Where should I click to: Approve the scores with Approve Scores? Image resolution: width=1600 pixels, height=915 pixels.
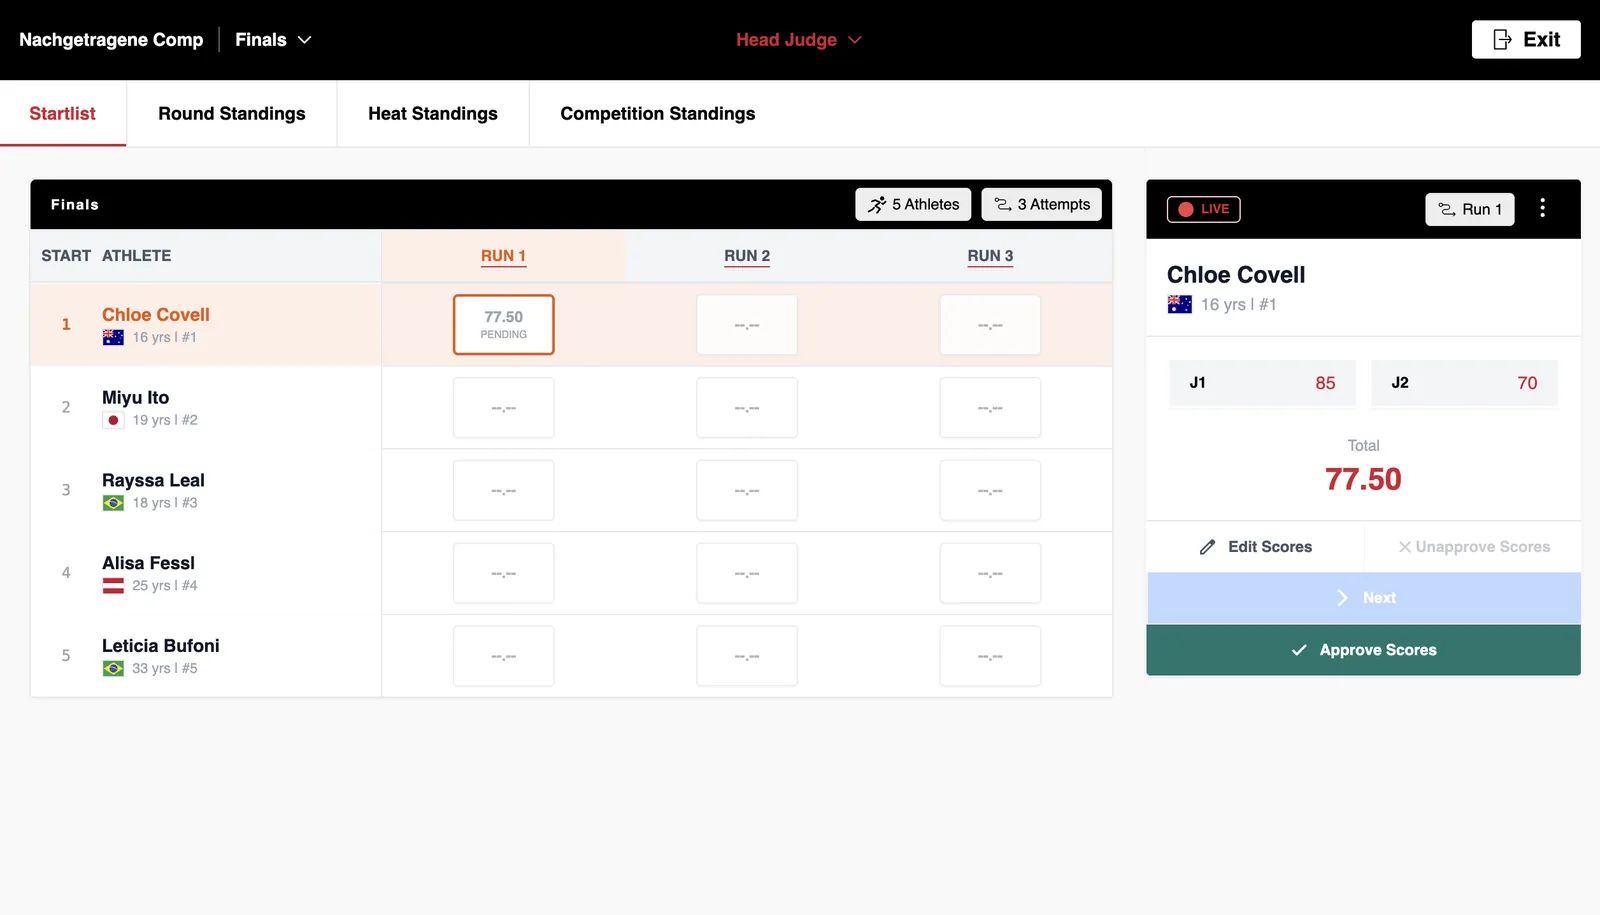(1364, 650)
